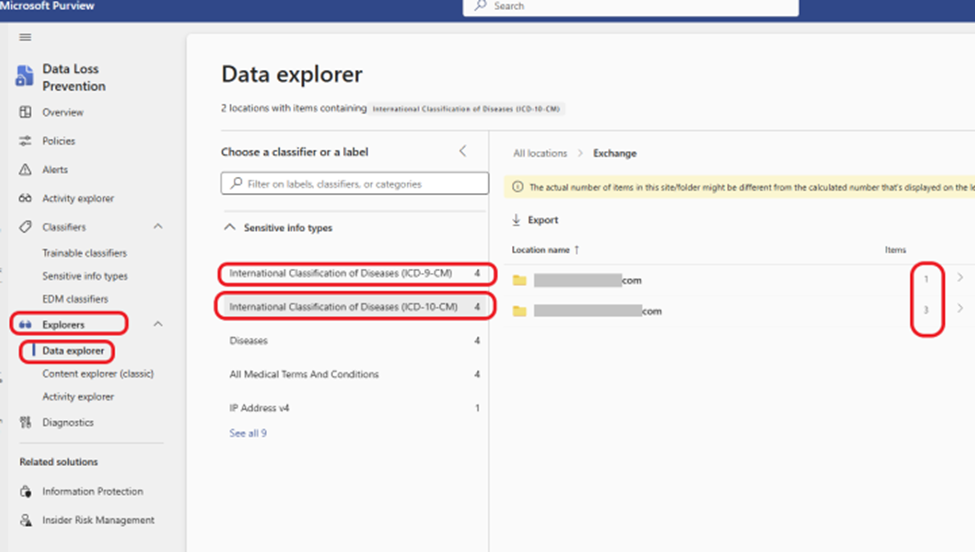
Task: Click the Insider Risk Management person icon
Action: click(25, 520)
